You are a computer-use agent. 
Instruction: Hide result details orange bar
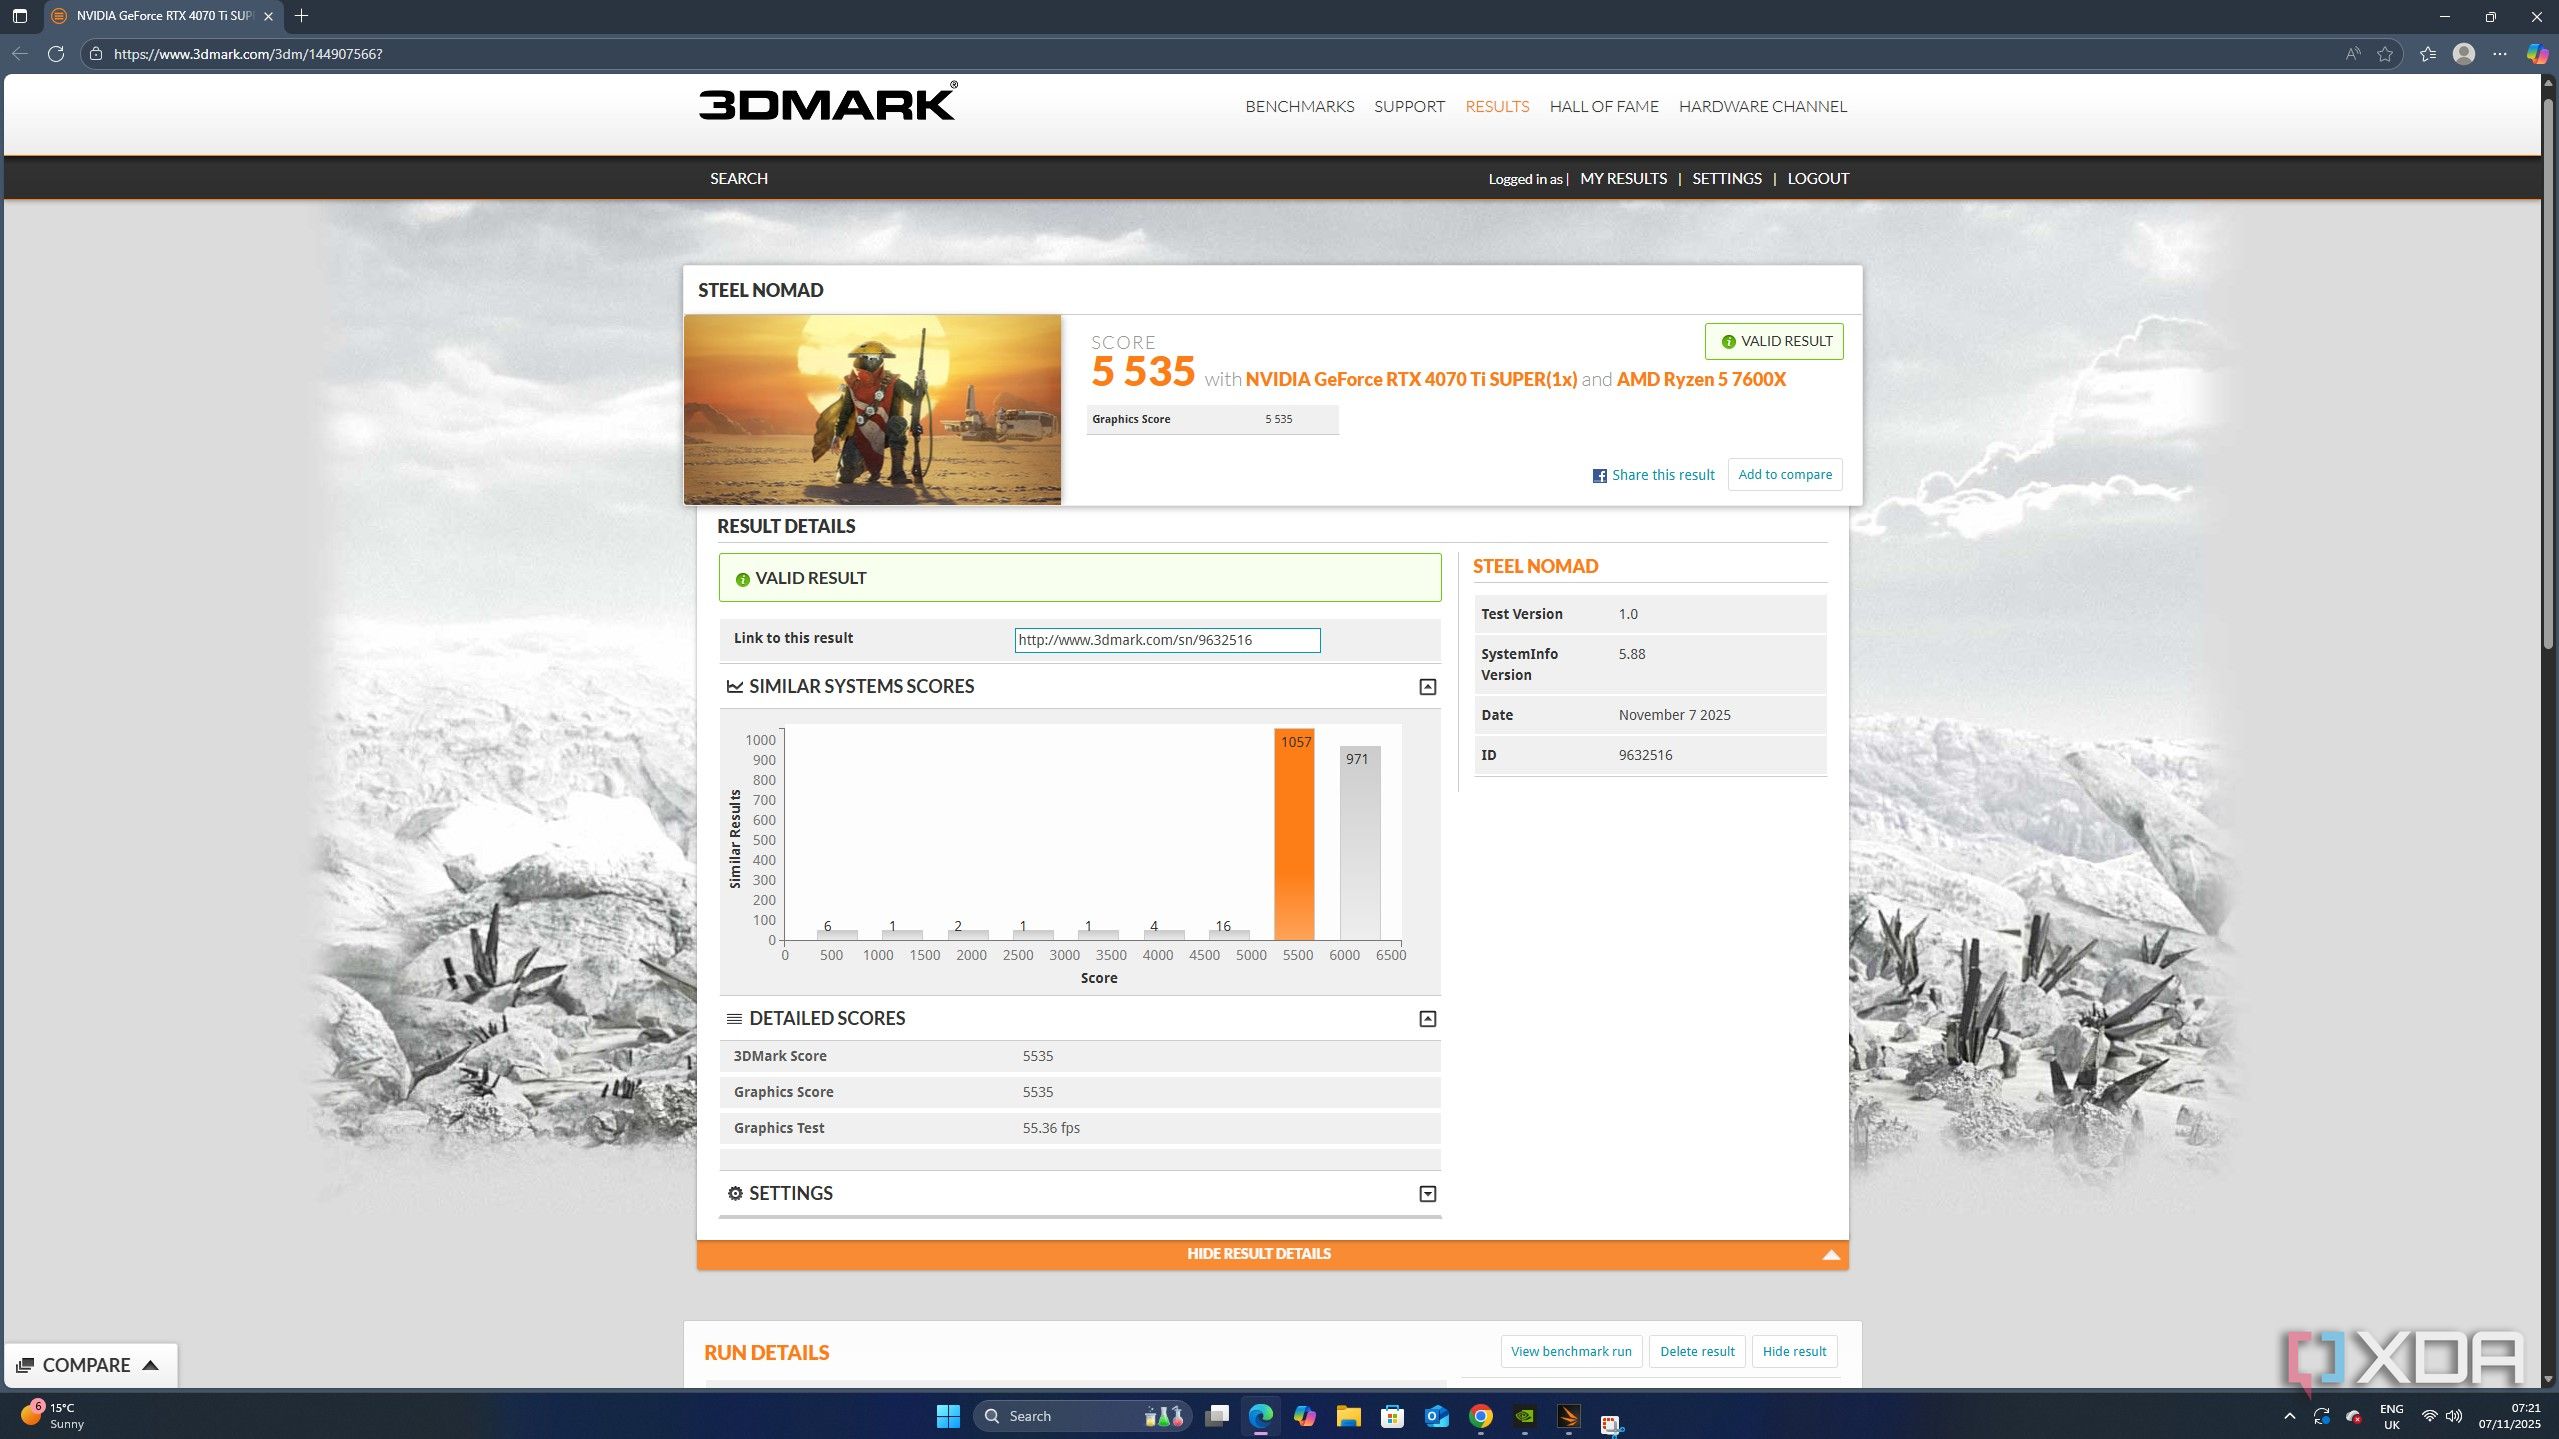pos(1272,1254)
